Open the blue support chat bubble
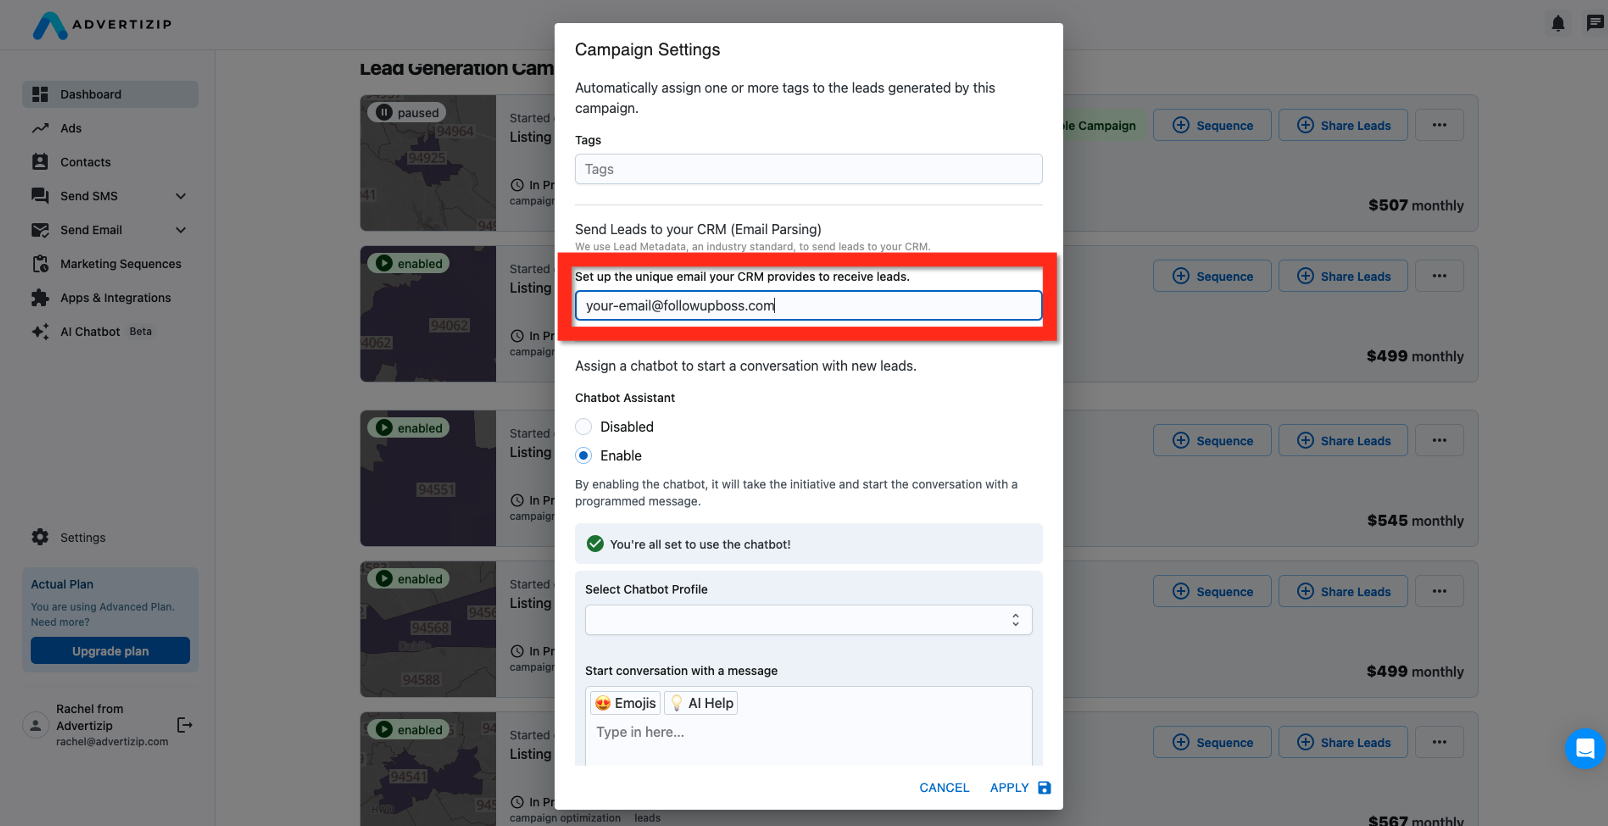 (x=1584, y=748)
